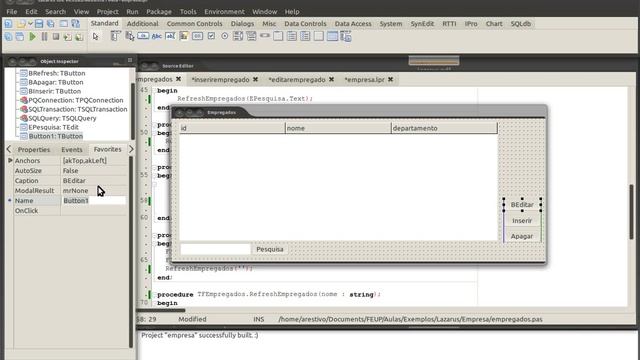
Task: Click the OnClick property row
Action: click(70, 211)
